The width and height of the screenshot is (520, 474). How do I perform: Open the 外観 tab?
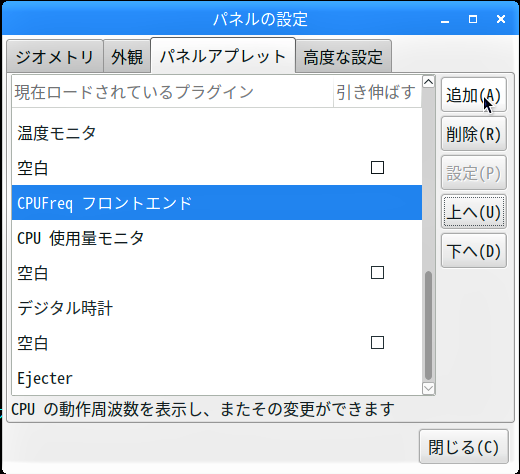(x=127, y=56)
